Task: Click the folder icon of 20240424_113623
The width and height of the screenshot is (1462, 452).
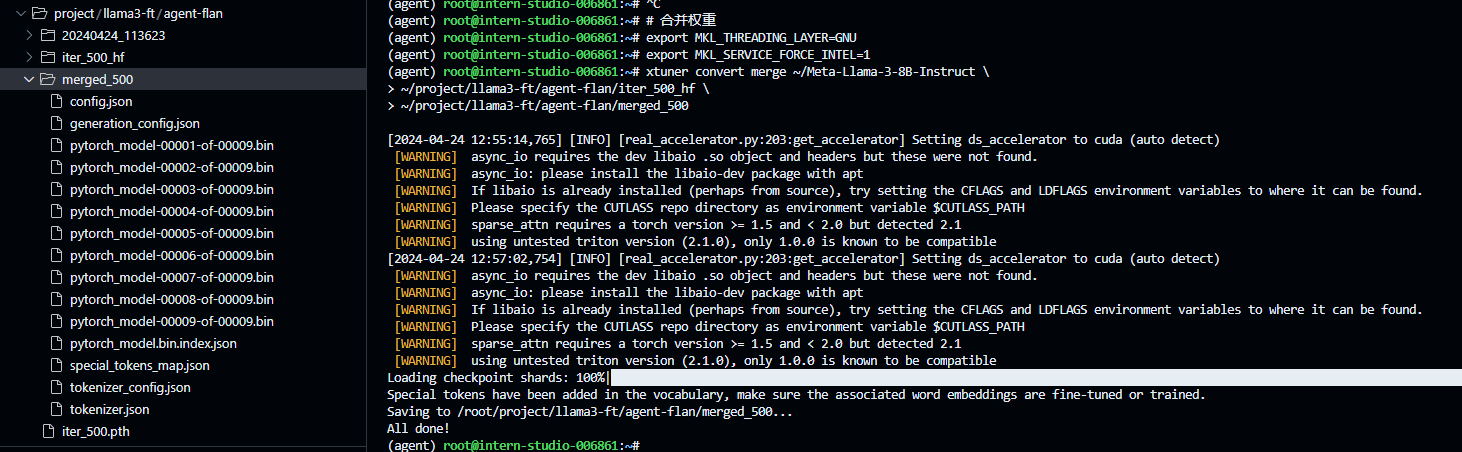Action: (47, 36)
